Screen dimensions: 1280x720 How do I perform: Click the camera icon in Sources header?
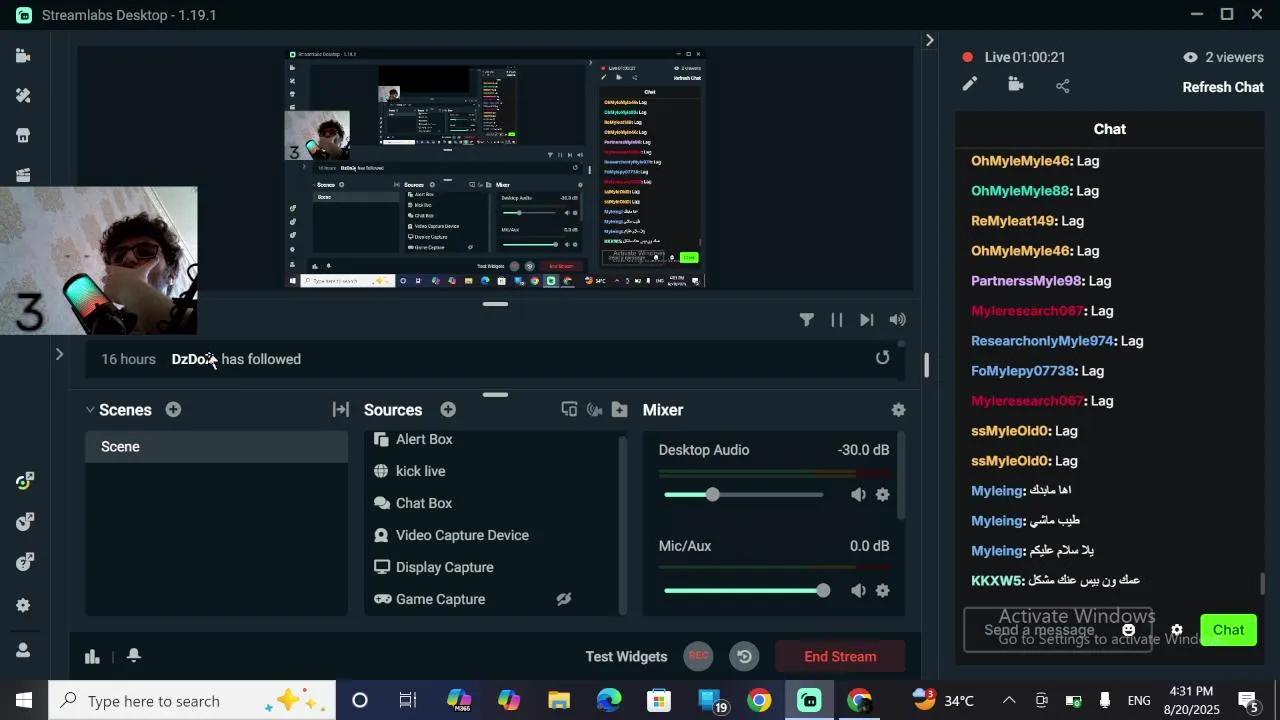pos(595,410)
